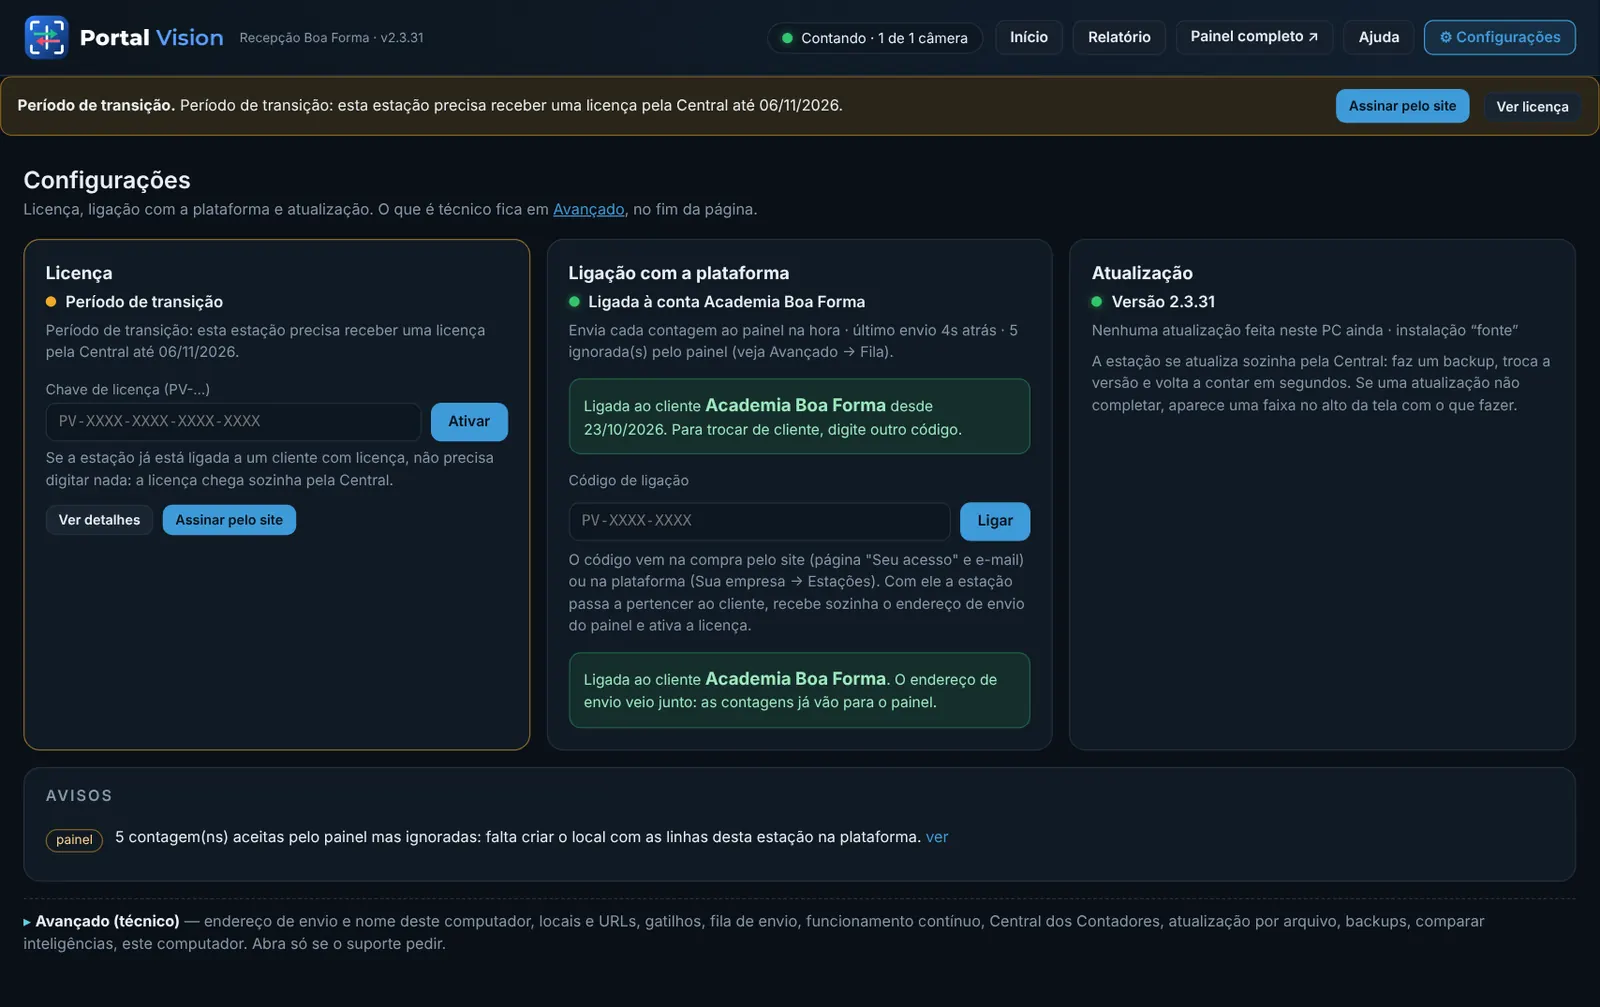The width and height of the screenshot is (1600, 1007).
Task: Click the orange Período de transição status dot
Action: (x=51, y=302)
